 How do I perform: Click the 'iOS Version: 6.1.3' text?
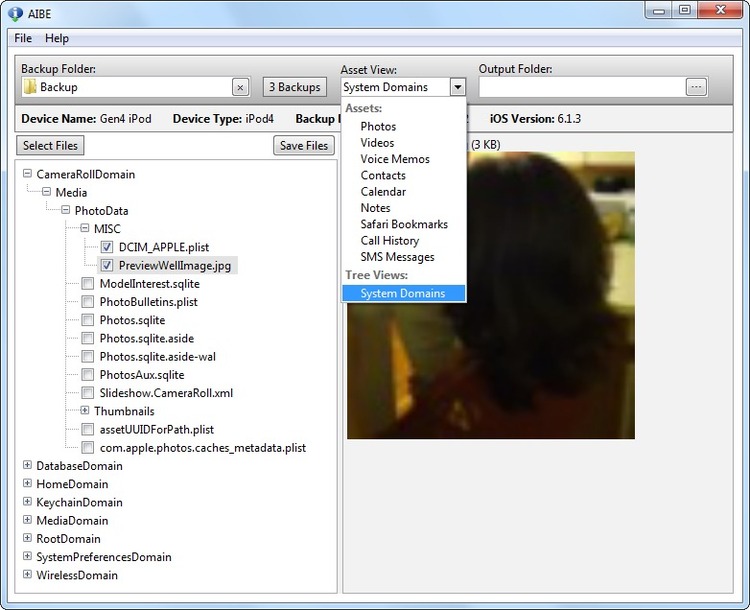pos(535,119)
